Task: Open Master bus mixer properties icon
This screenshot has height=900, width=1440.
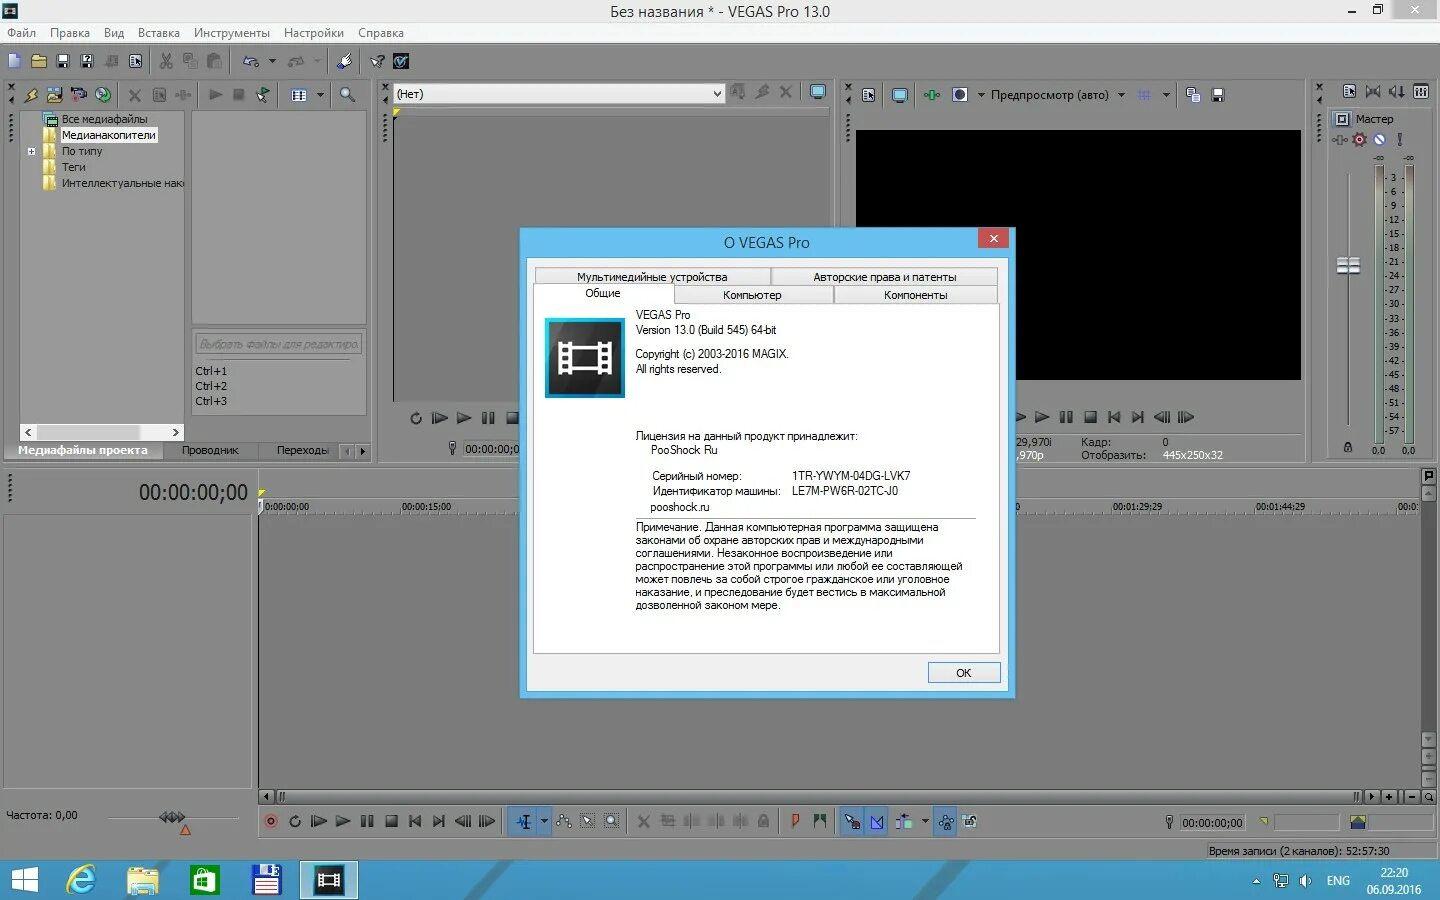Action: (1349, 91)
